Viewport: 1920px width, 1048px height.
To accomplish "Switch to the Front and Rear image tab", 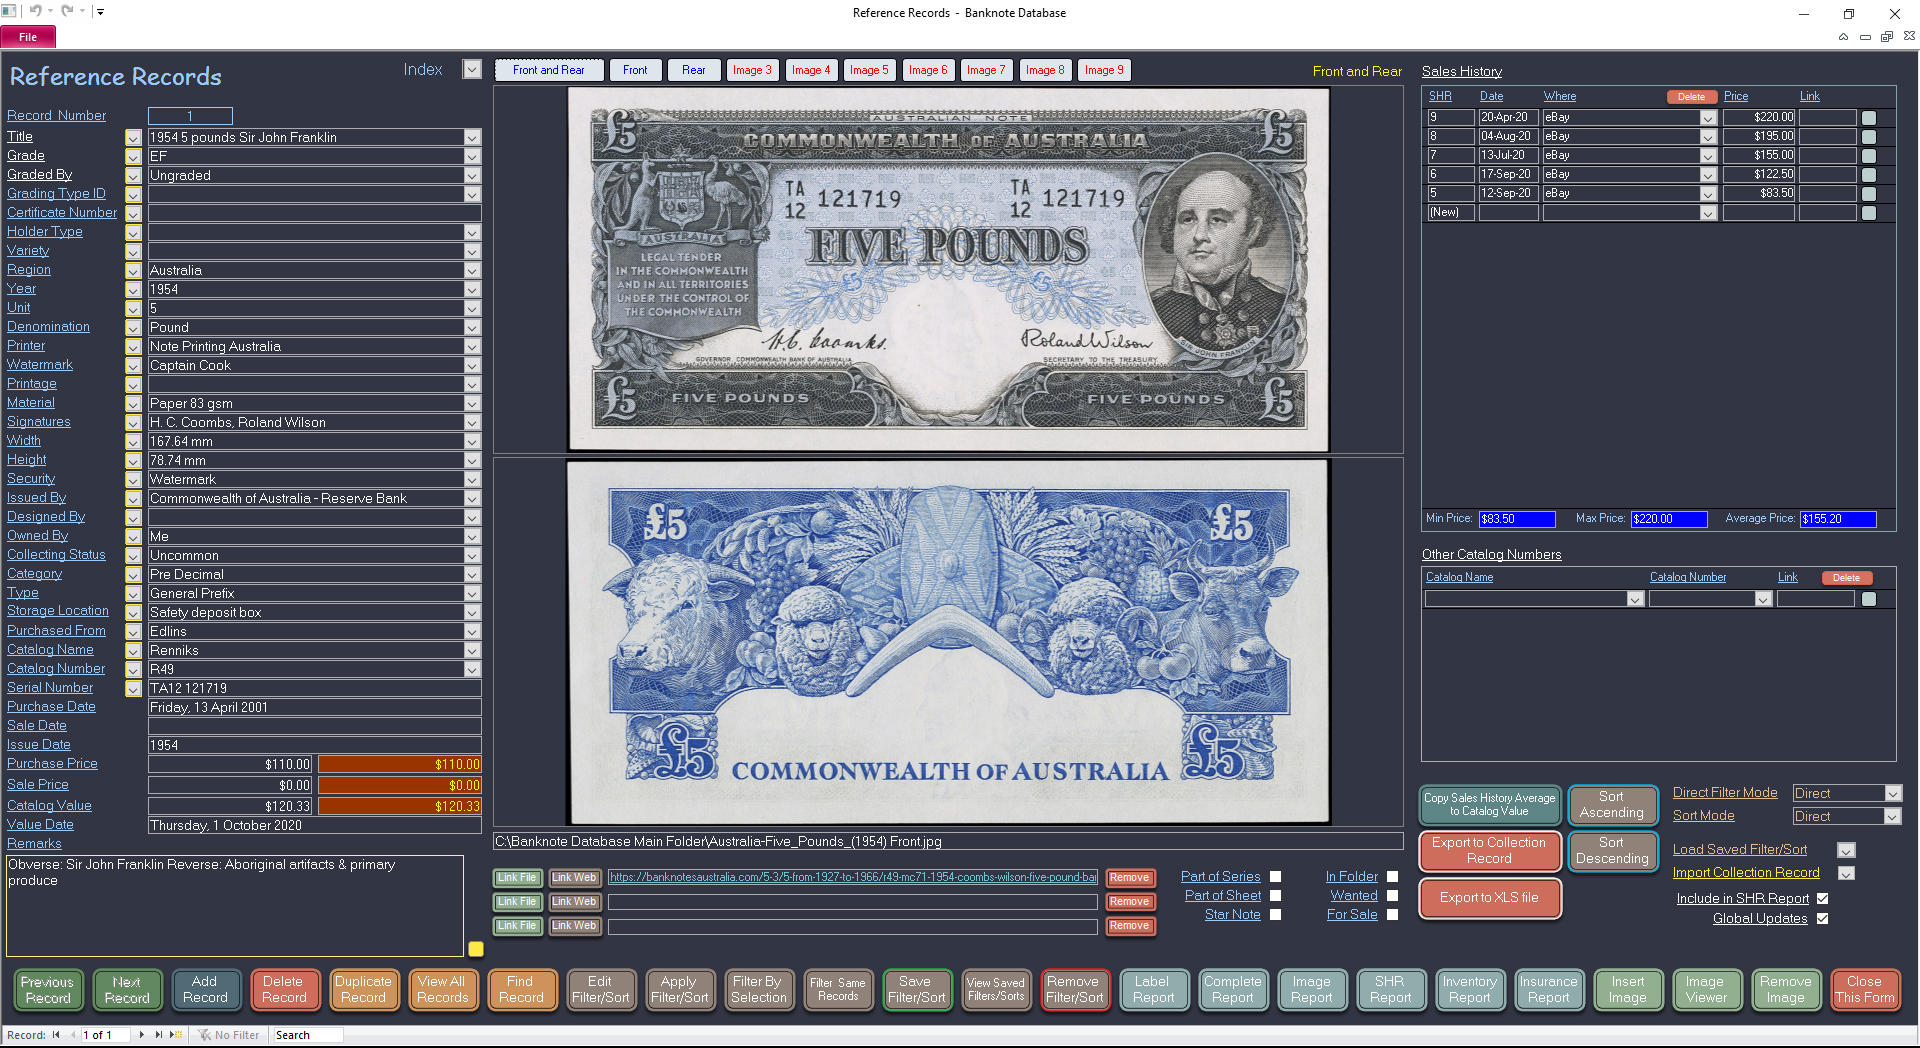I will click(x=549, y=70).
